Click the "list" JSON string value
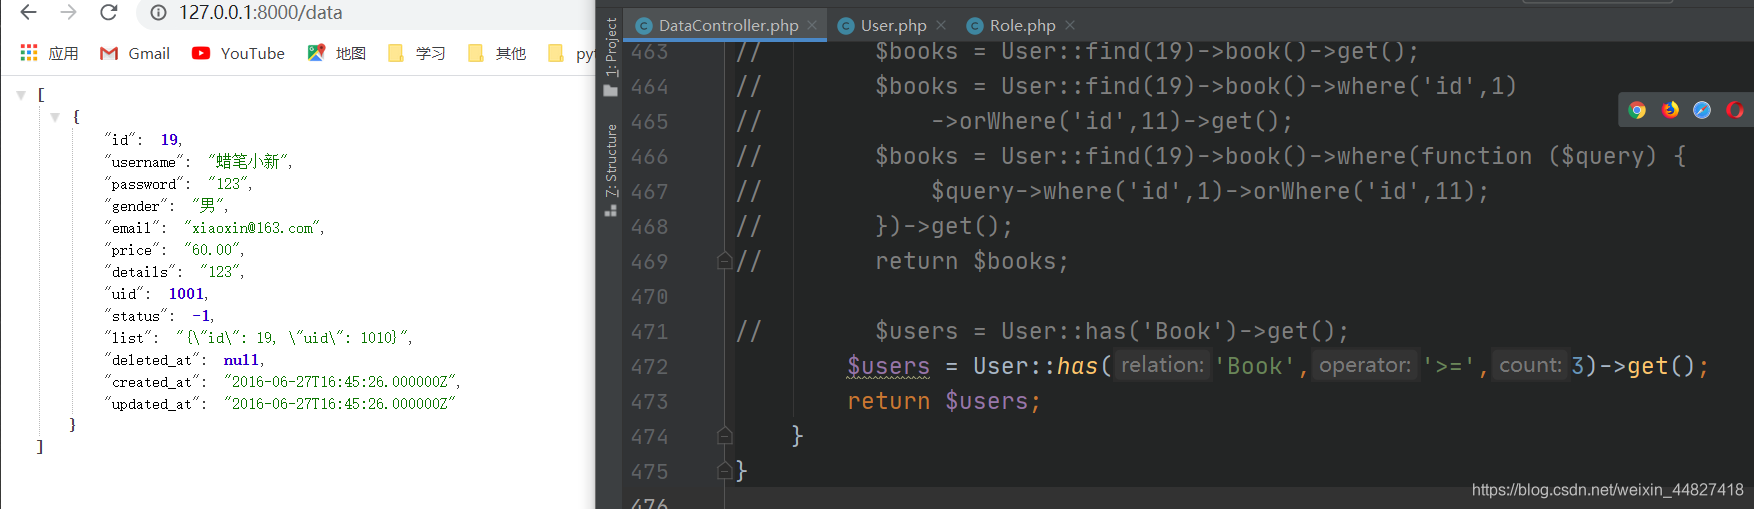1754x509 pixels. (x=292, y=338)
